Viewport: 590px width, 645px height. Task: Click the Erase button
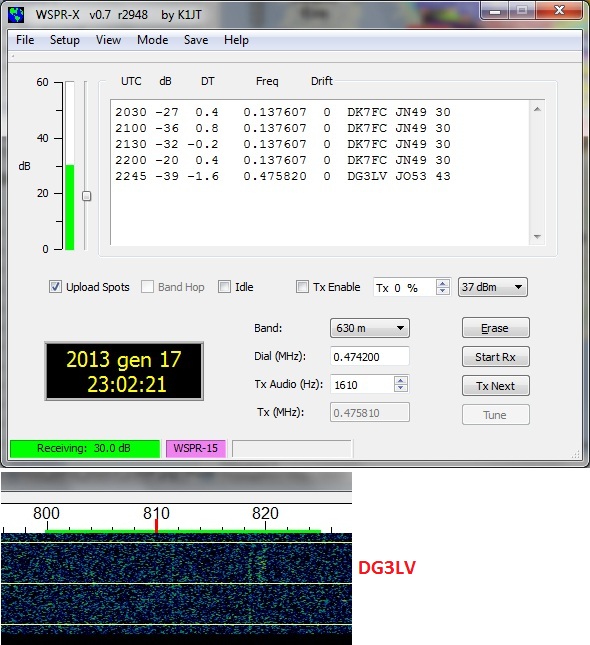click(495, 328)
